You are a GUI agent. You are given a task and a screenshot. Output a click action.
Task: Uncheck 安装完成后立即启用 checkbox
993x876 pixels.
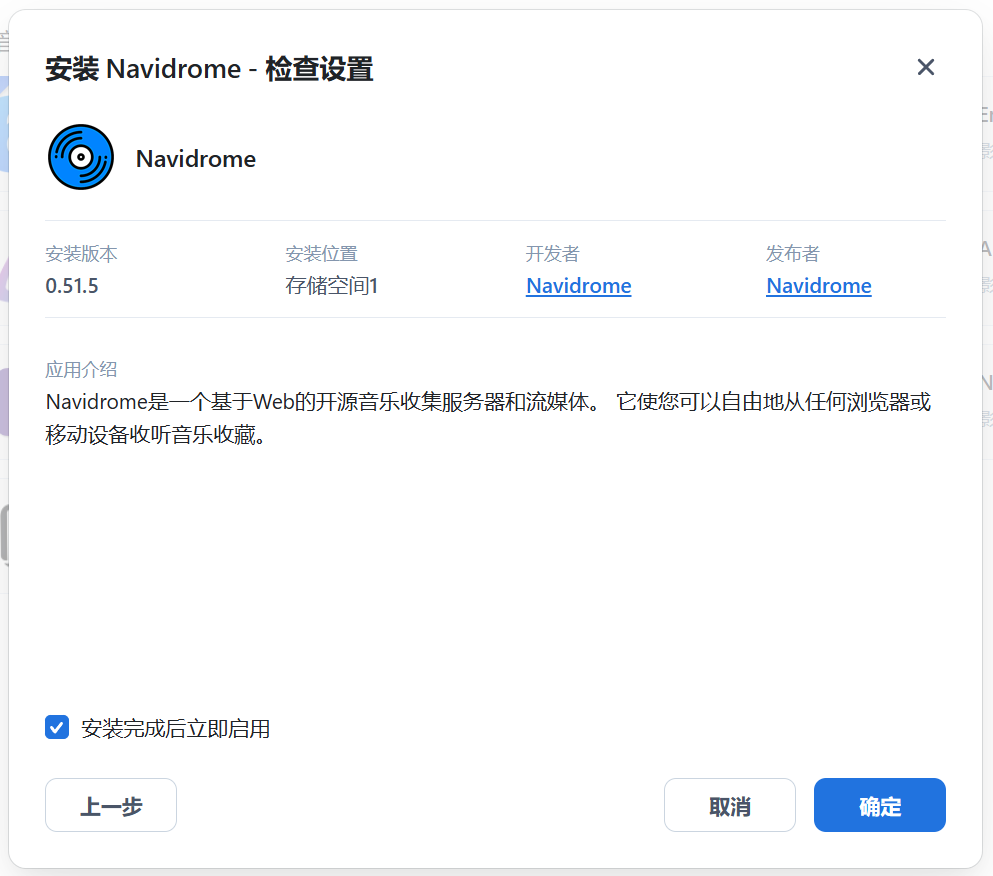[x=57, y=727]
